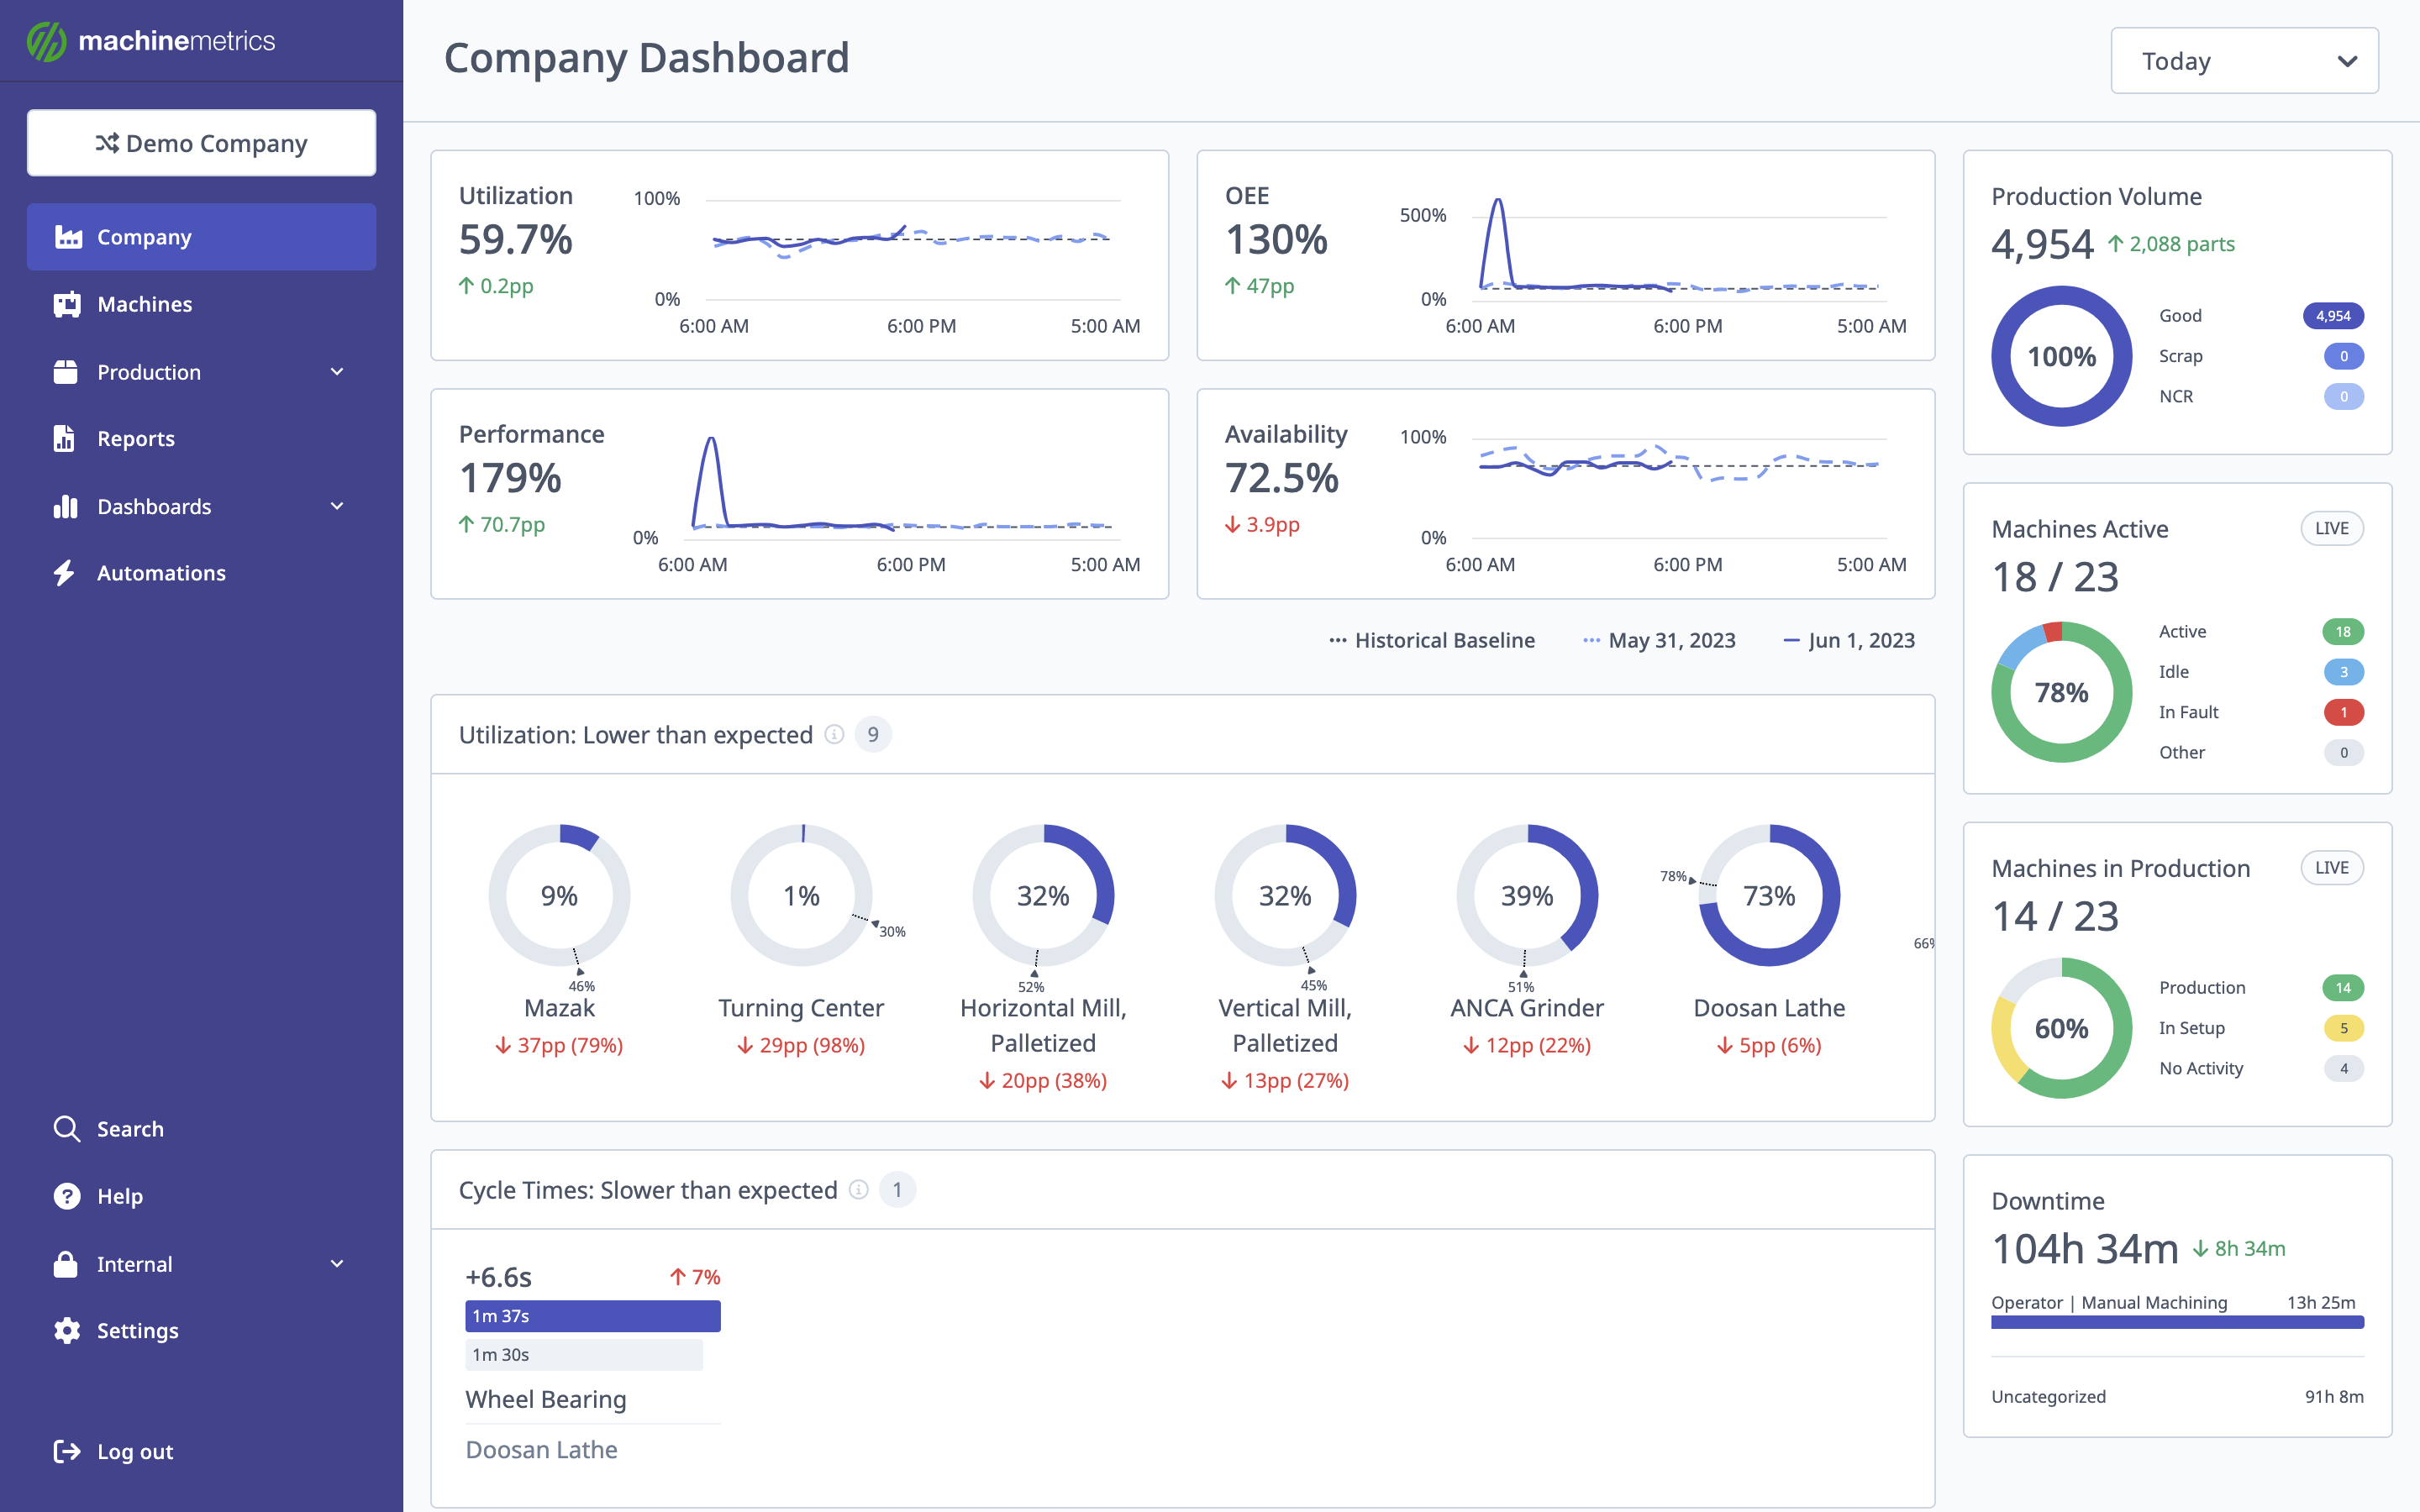Click the Mazak utilization donut chart
The width and height of the screenshot is (2420, 1512).
[559, 895]
